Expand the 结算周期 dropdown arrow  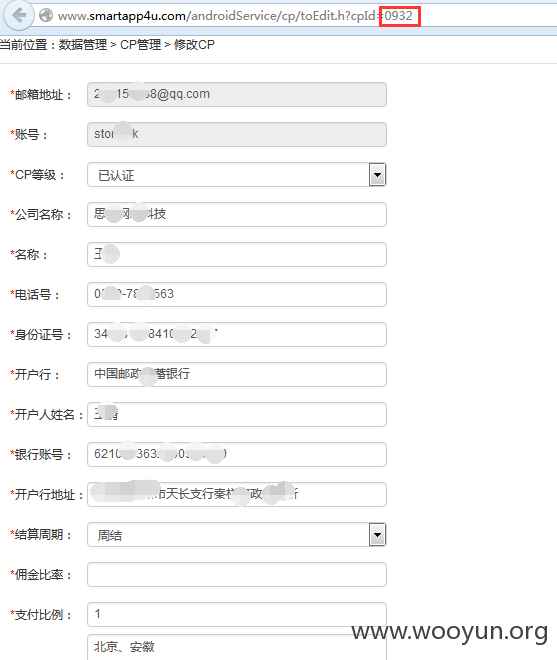click(377, 535)
